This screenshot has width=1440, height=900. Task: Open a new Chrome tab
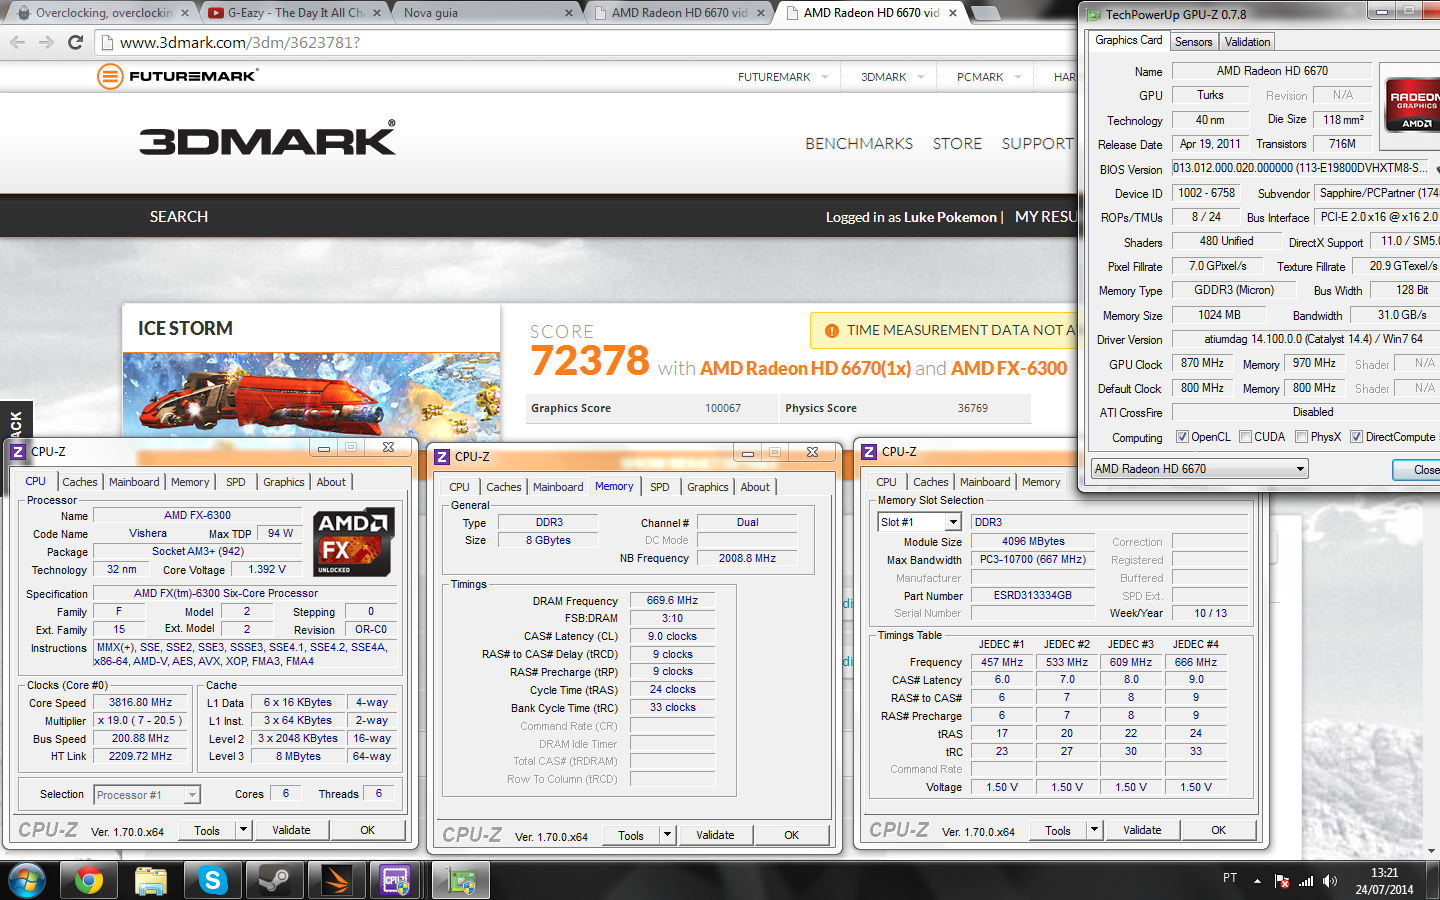pyautogui.click(x=985, y=13)
